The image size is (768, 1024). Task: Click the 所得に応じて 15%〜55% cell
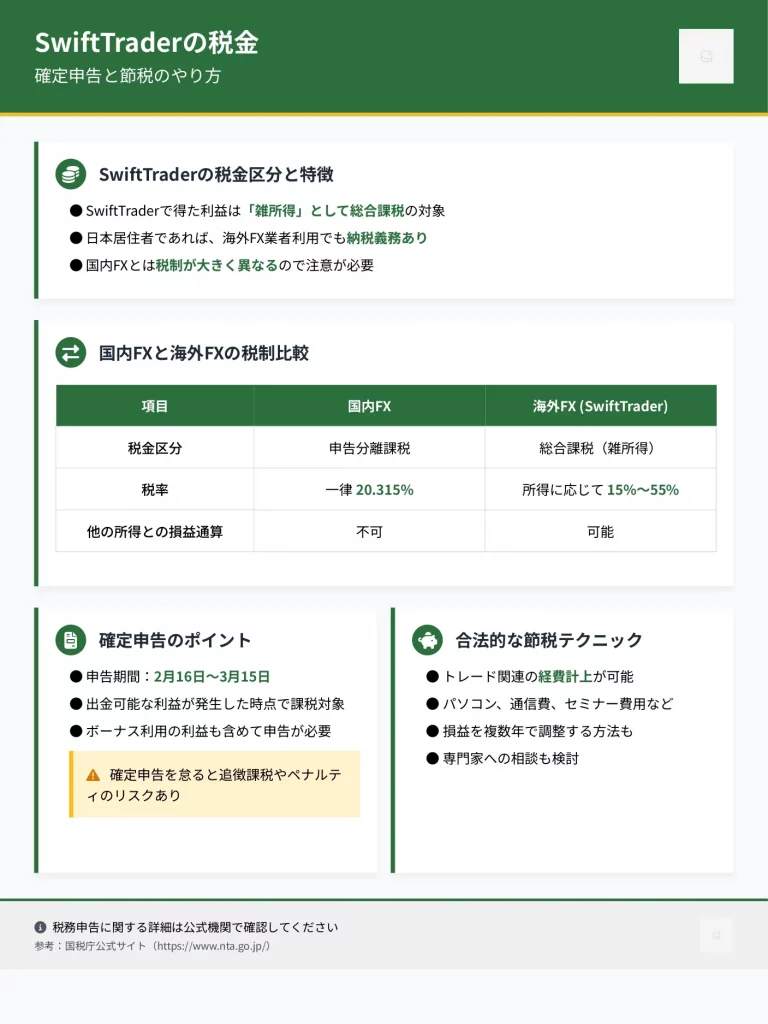600,490
